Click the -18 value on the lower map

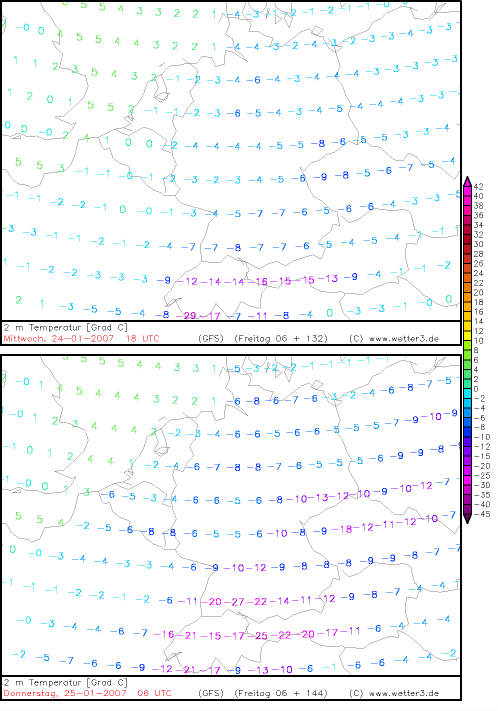tap(342, 529)
